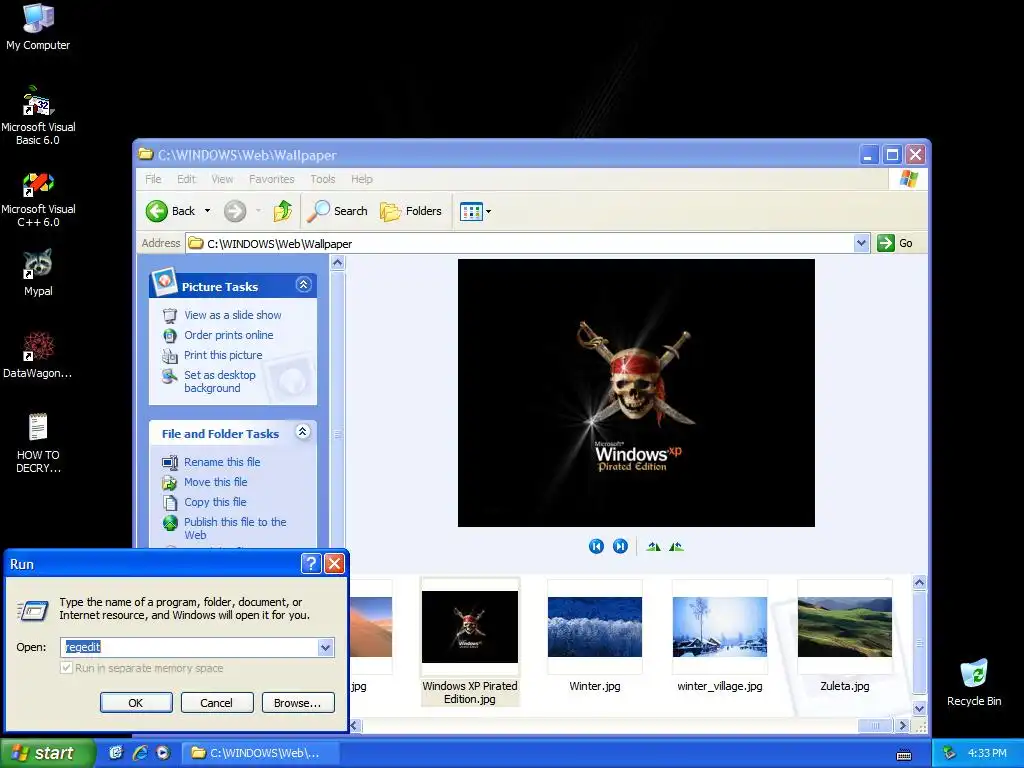The height and width of the screenshot is (768, 1024).
Task: Select the Mypal raccoon browser icon
Action: click(38, 273)
